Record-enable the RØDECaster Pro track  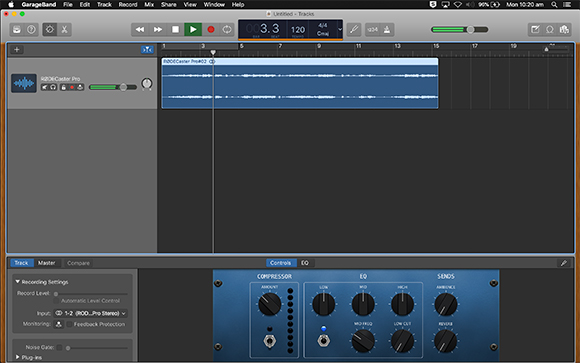(72, 87)
